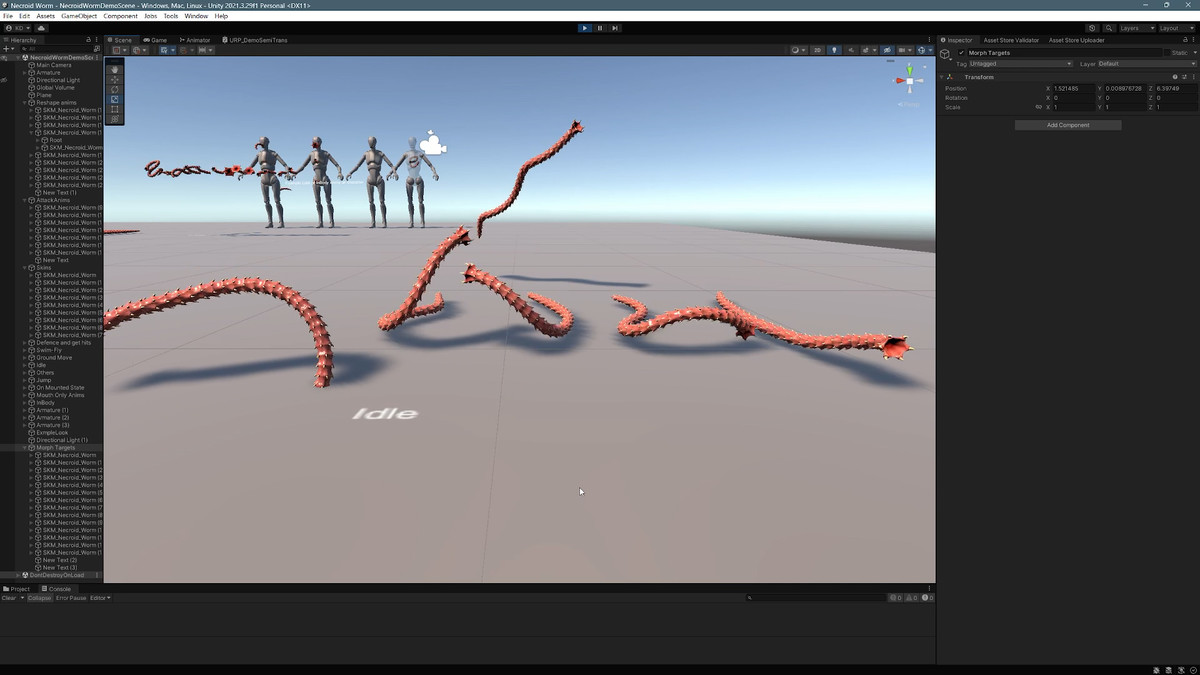1200x675 pixels.
Task: Collapse the Morph Targets hierarchy group
Action: [x=25, y=448]
